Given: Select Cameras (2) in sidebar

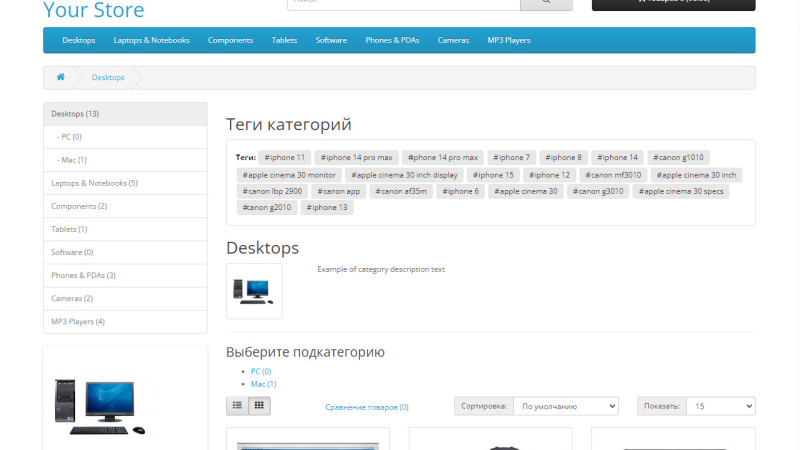Looking at the screenshot, I should 126,298.
